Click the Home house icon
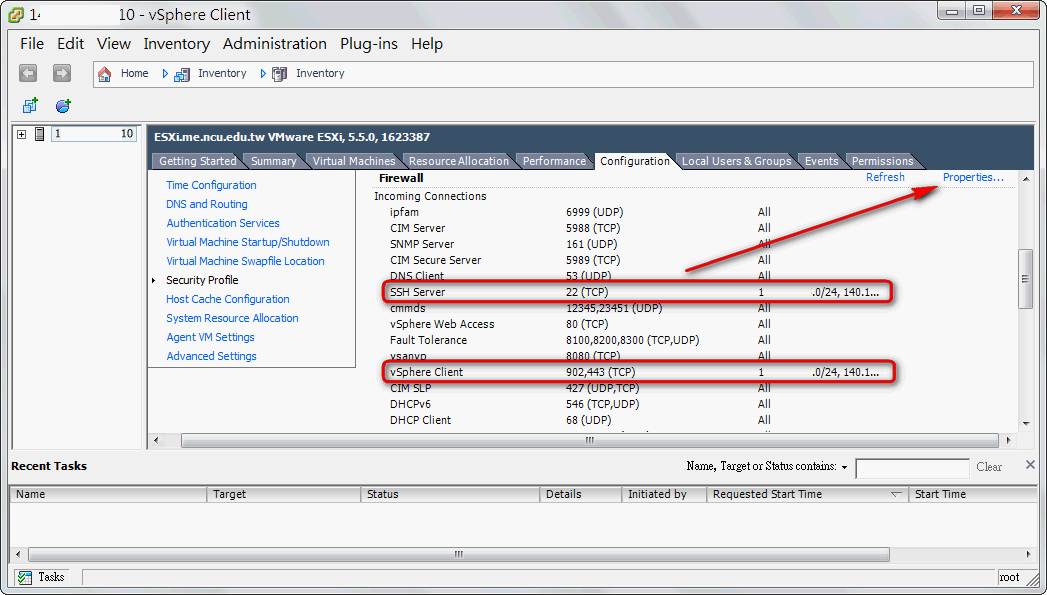The height and width of the screenshot is (595, 1047). click(x=104, y=73)
